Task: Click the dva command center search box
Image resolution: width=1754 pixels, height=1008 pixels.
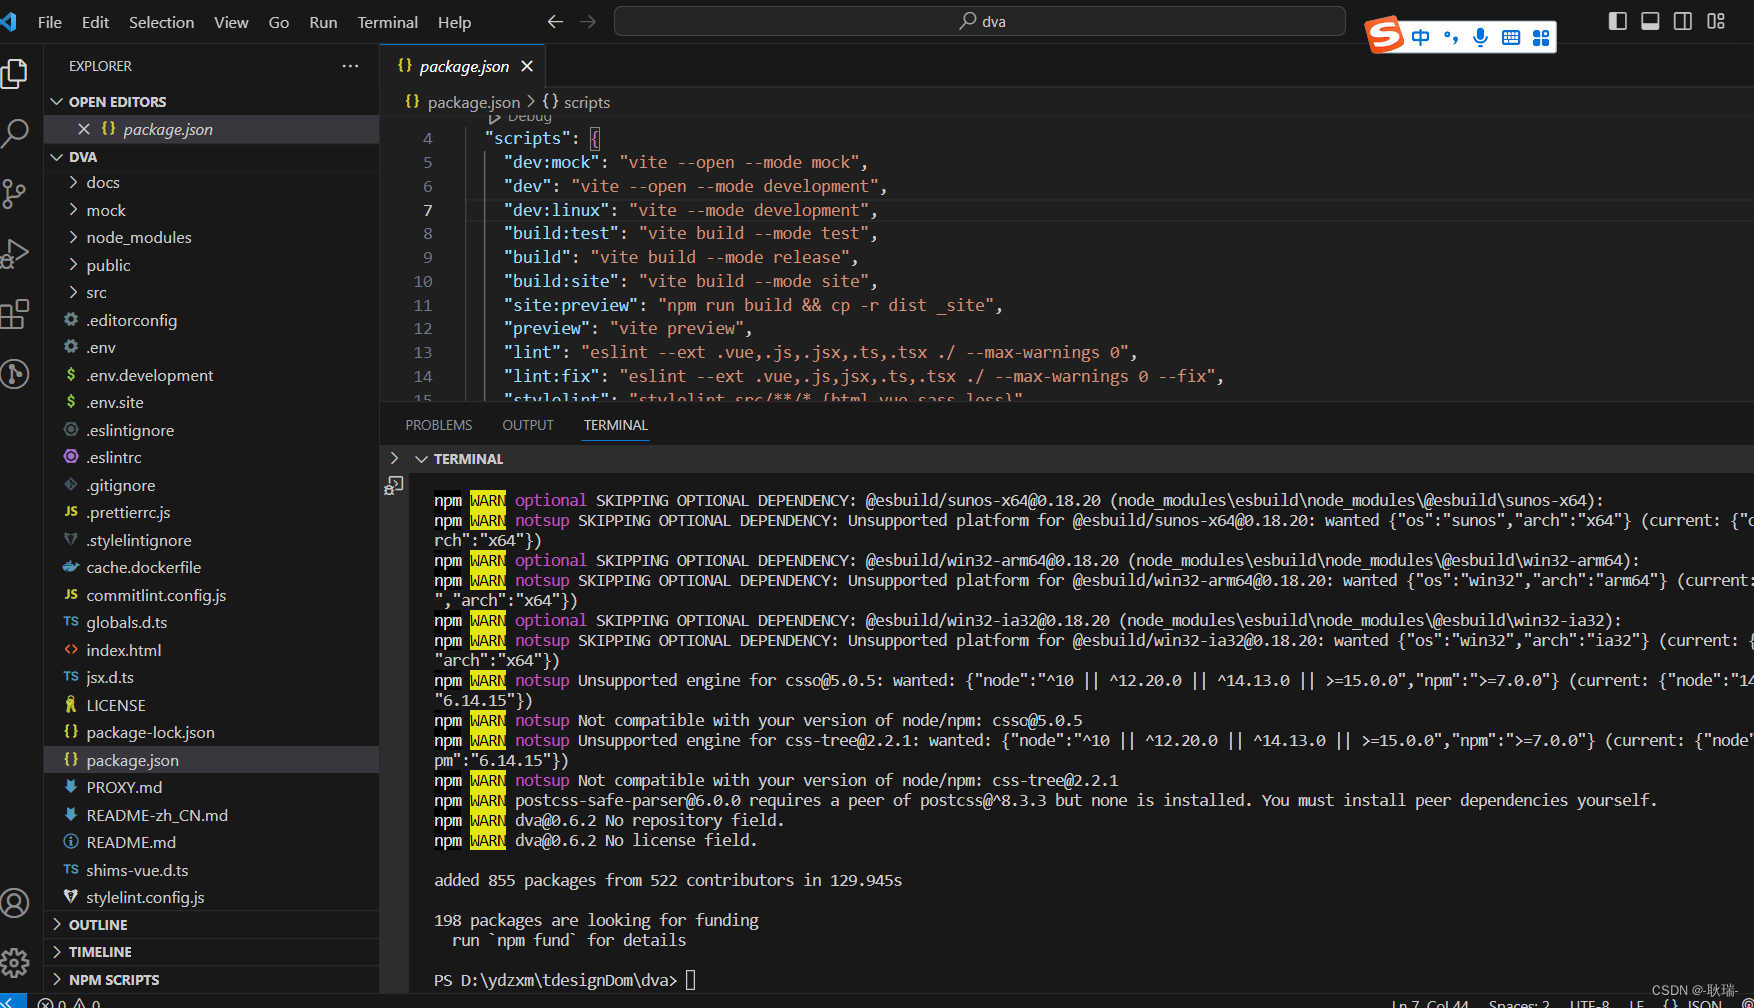Action: [980, 21]
